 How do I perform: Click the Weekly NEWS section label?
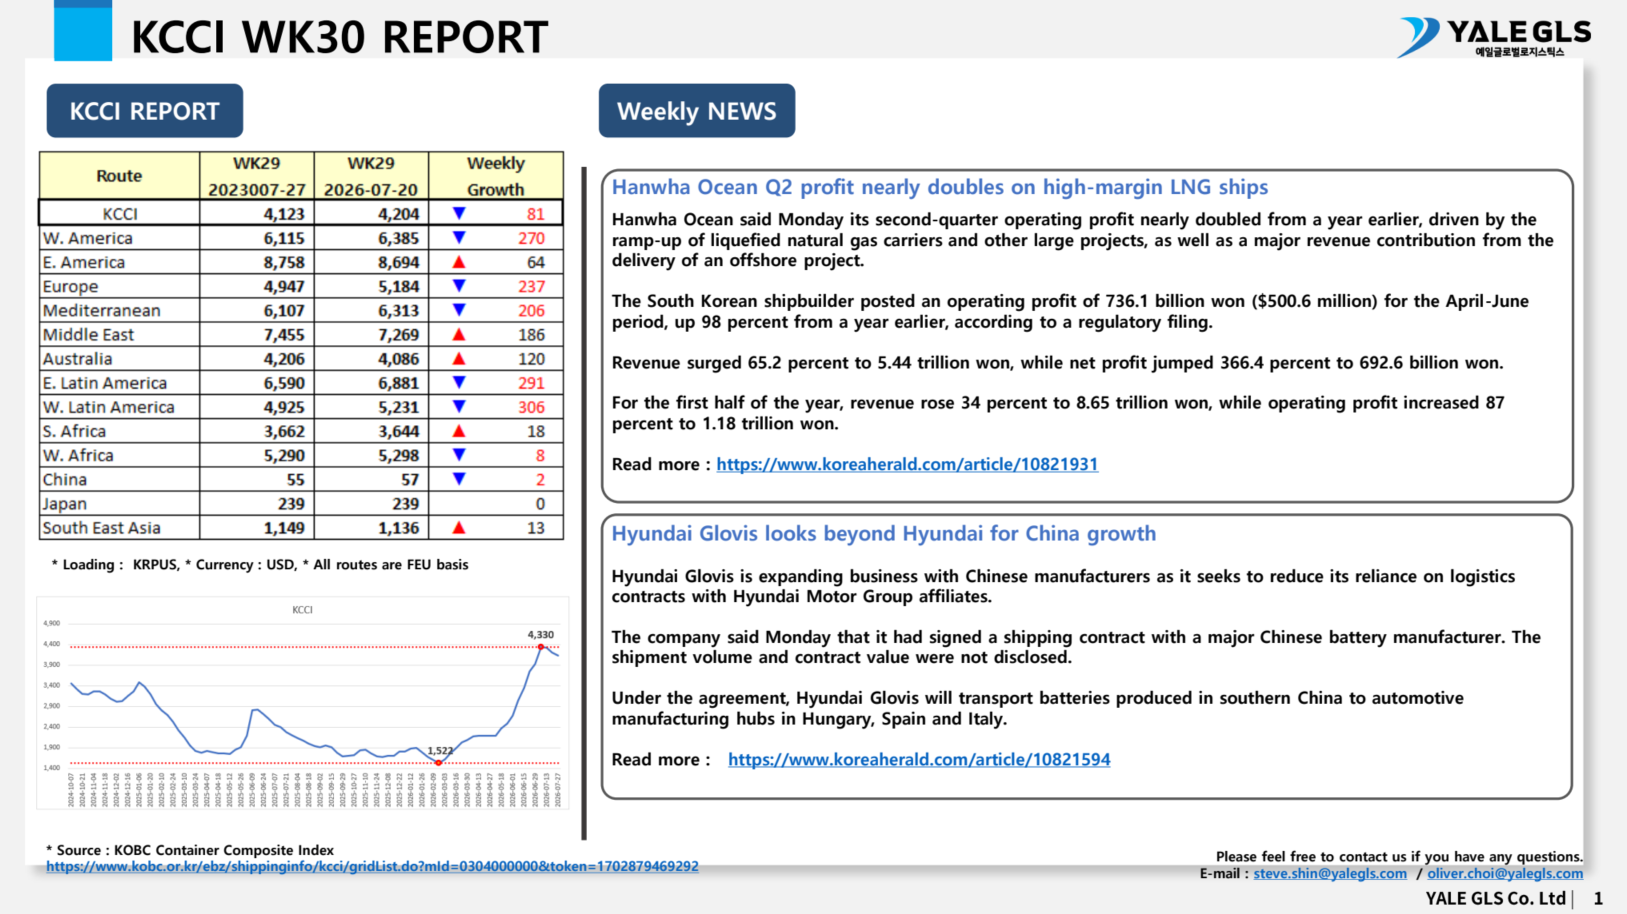point(697,111)
